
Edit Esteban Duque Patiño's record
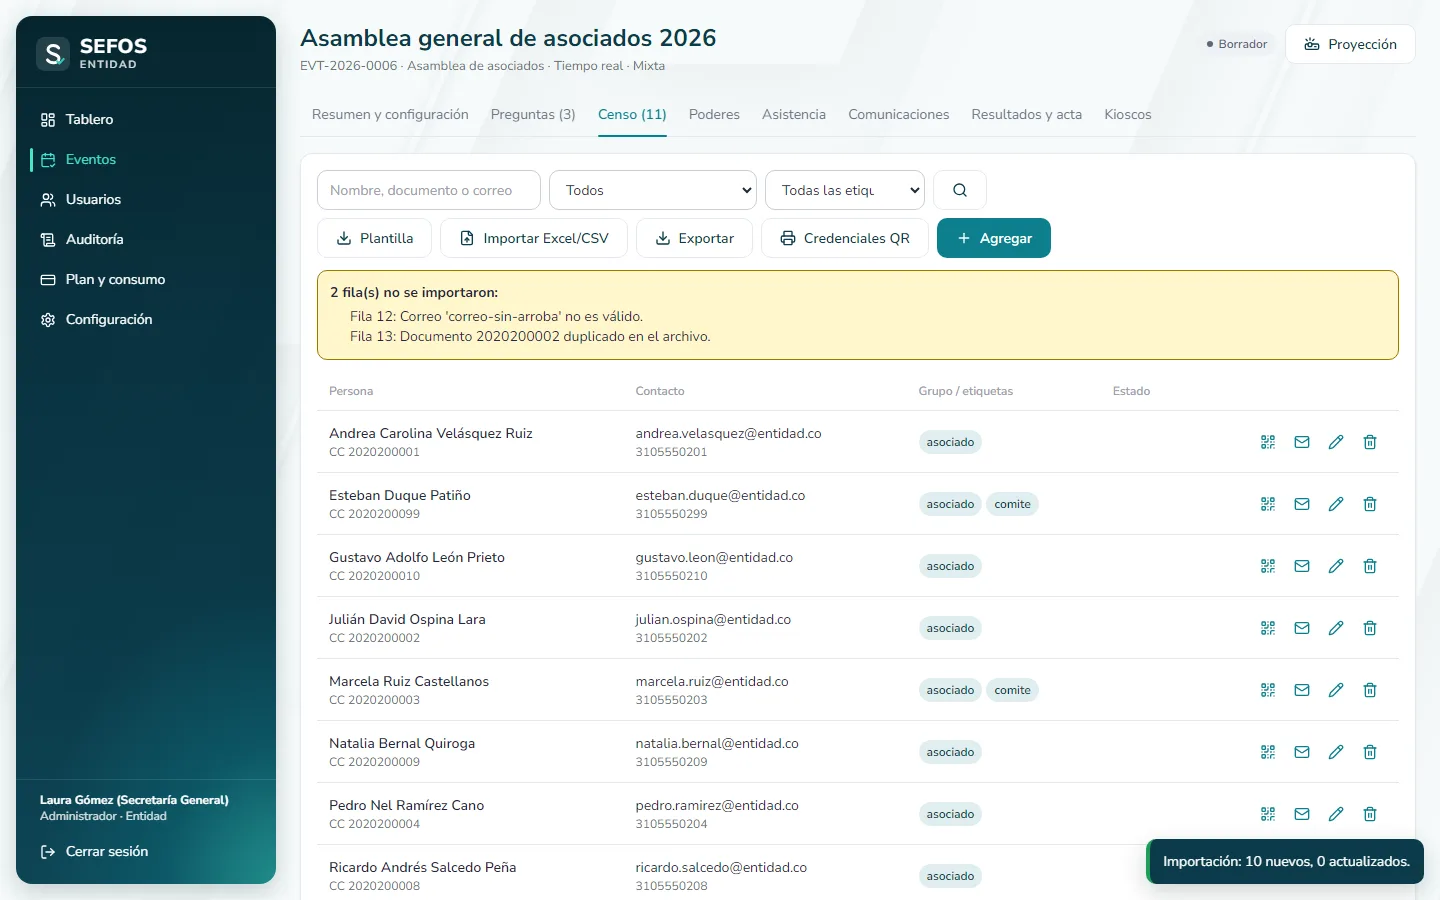tap(1336, 504)
